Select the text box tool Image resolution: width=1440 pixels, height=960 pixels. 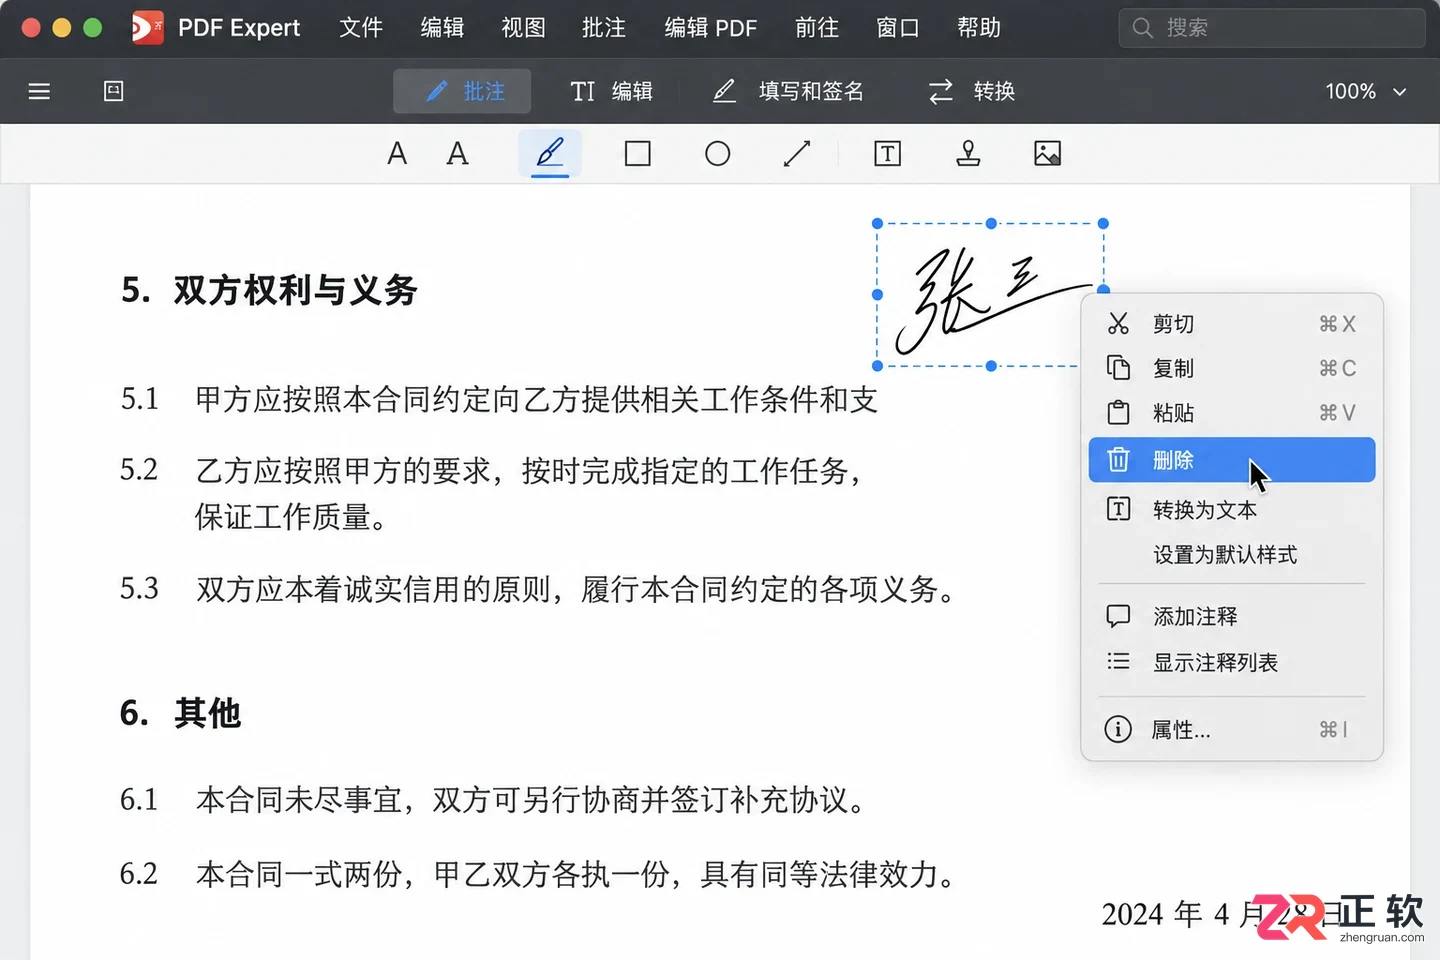[887, 154]
